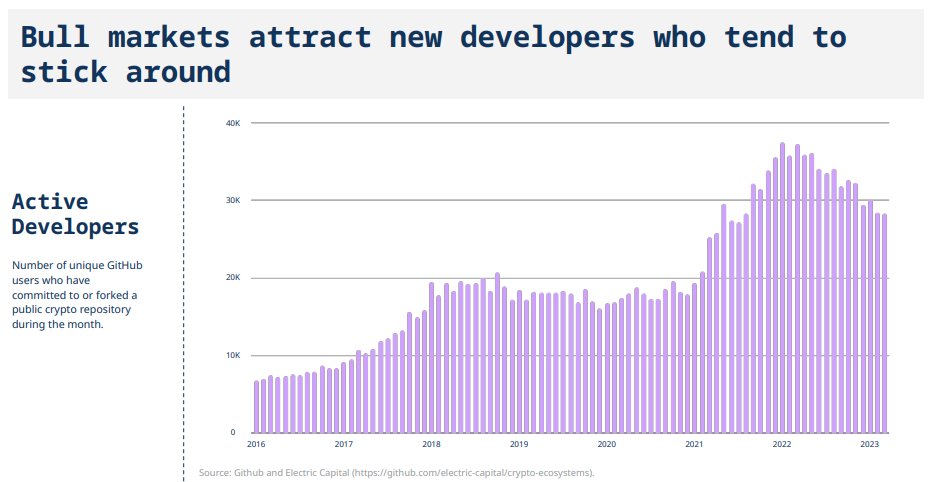
Task: Click the 40K y-axis label
Action: pyautogui.click(x=231, y=123)
